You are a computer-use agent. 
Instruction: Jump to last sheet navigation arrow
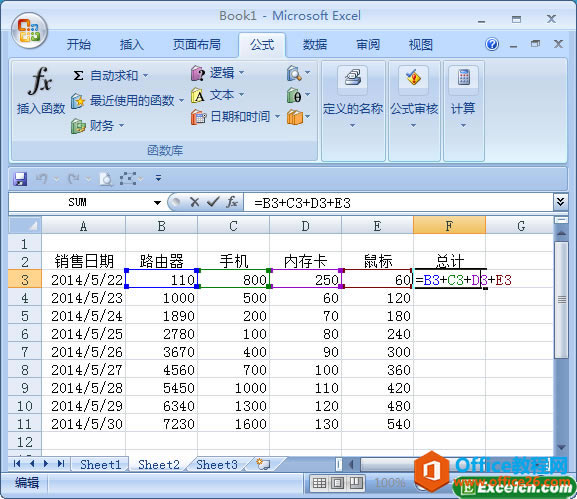pyautogui.click(x=61, y=464)
